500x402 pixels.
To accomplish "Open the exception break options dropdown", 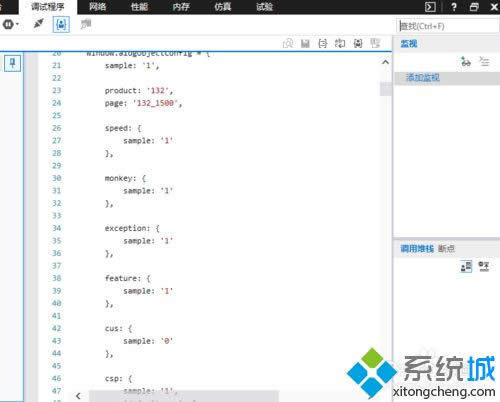I will 11,24.
